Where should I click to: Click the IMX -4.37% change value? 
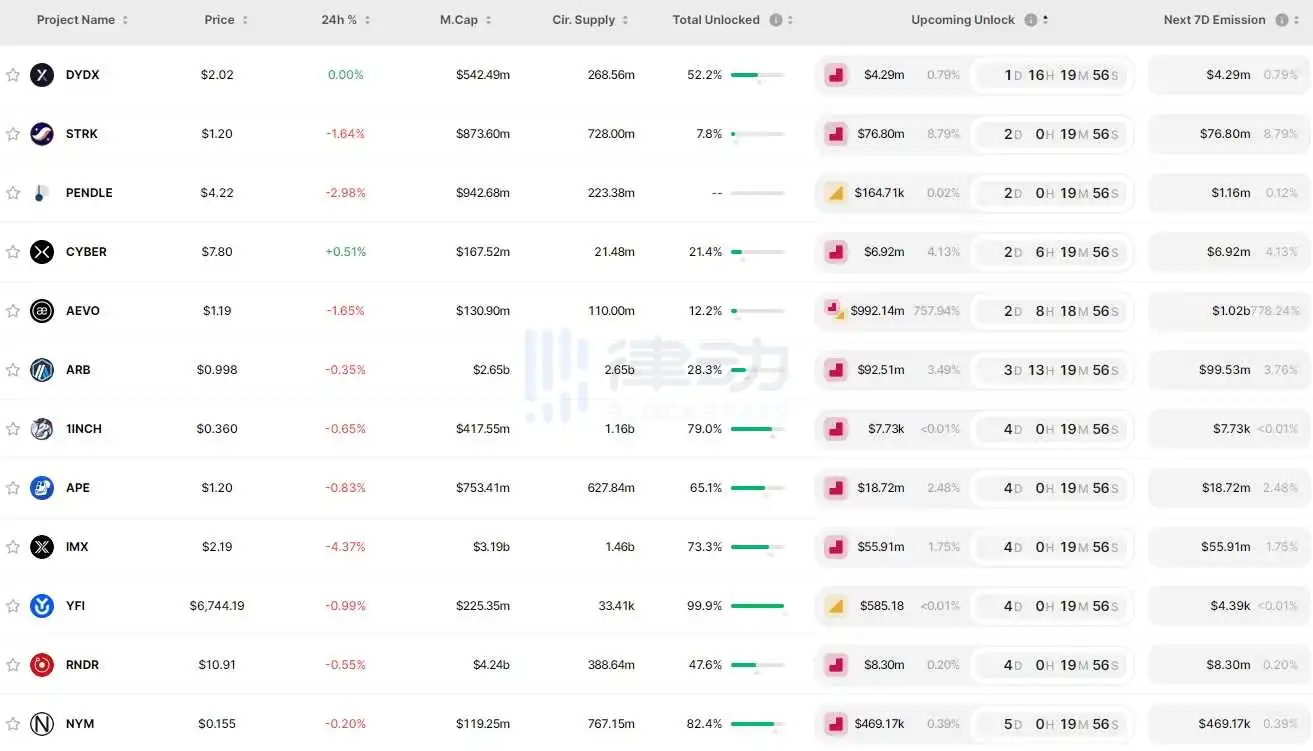[346, 547]
